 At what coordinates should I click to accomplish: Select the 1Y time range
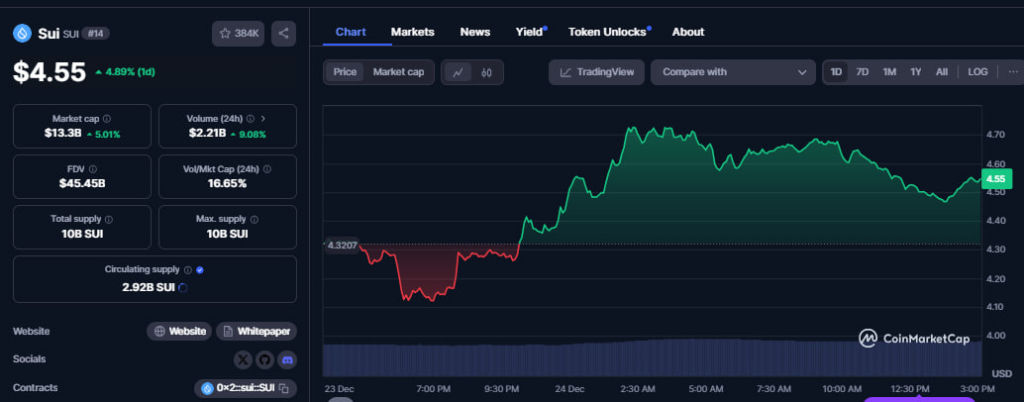pyautogui.click(x=916, y=72)
